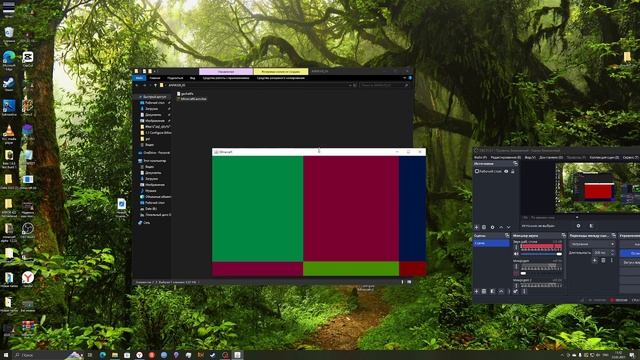Select the first file in Explorer list
640x360 pixels.
[x=186, y=93]
